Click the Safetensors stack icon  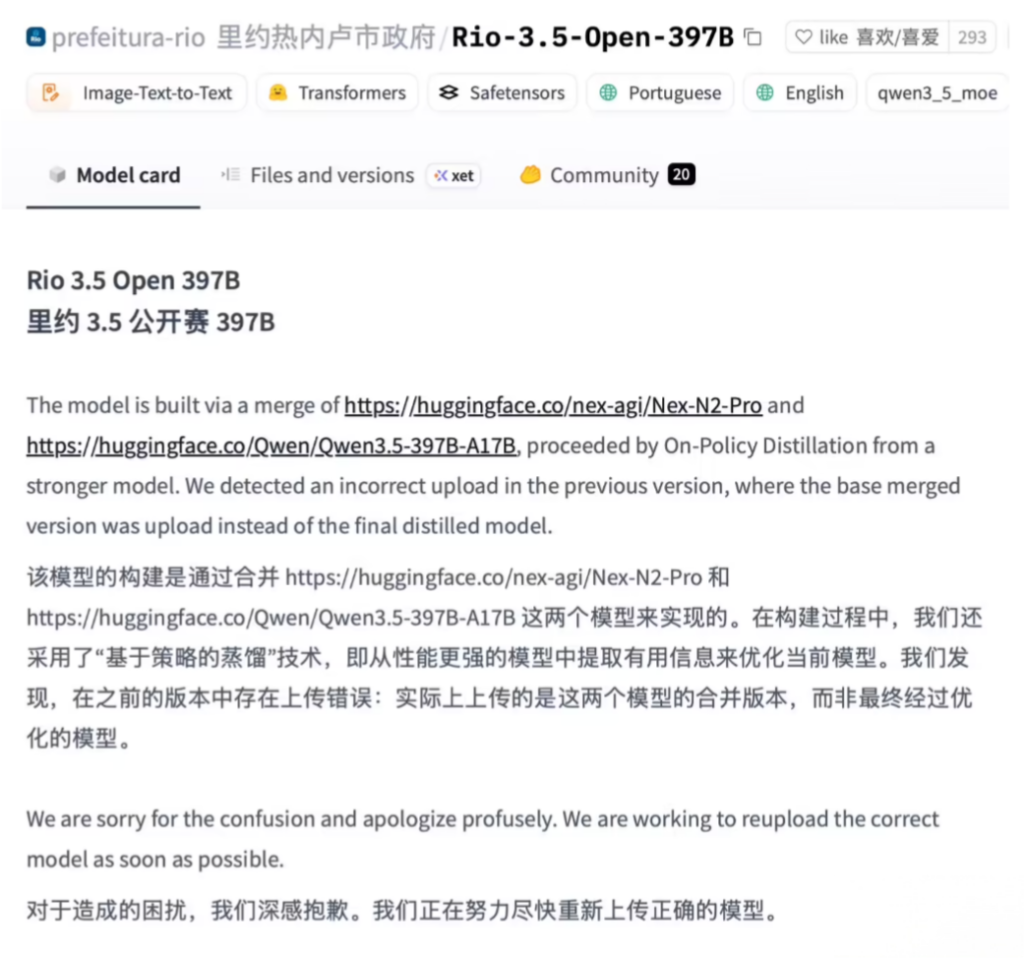[x=449, y=93]
